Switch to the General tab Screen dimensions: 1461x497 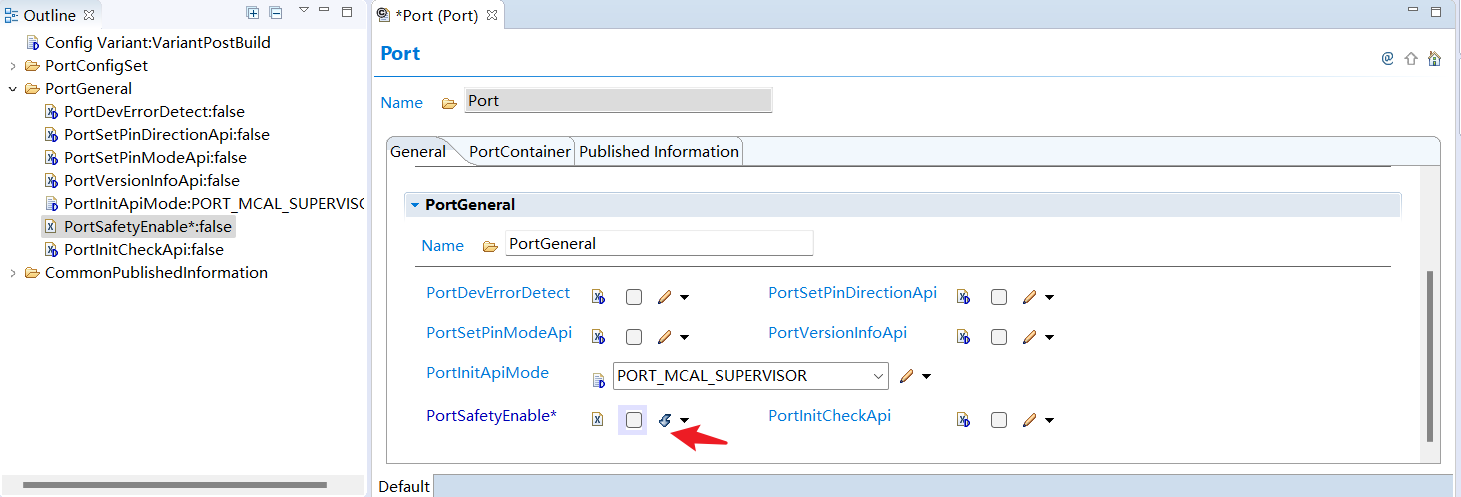pyautogui.click(x=418, y=152)
